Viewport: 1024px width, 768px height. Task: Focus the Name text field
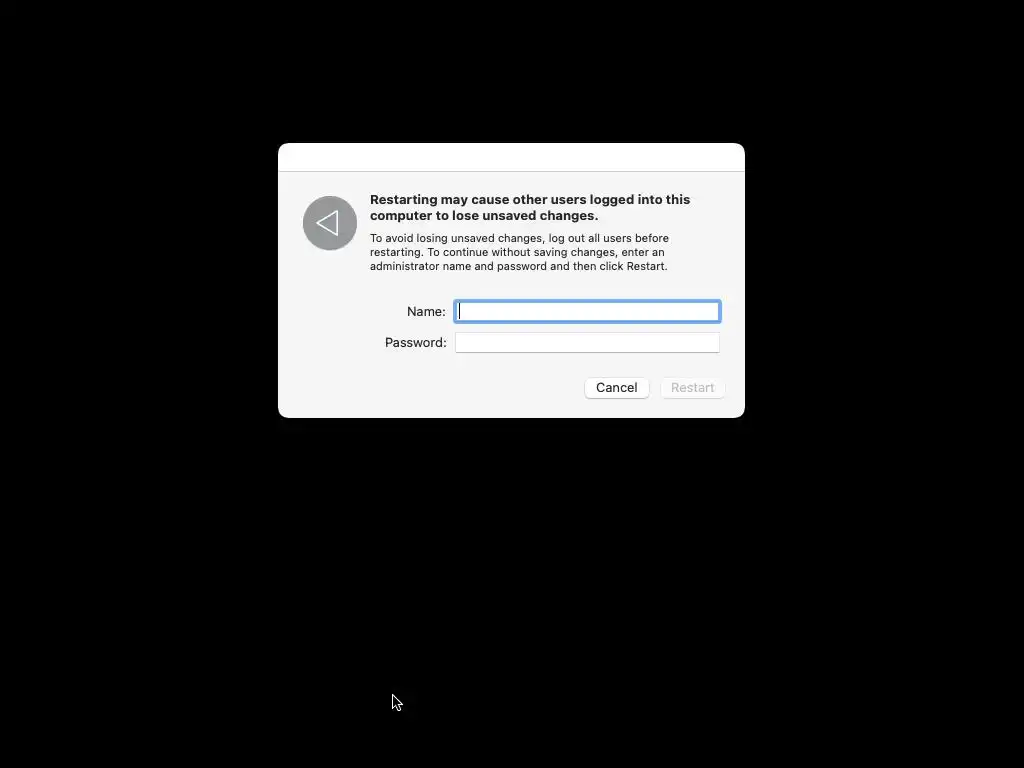pyautogui.click(x=587, y=312)
